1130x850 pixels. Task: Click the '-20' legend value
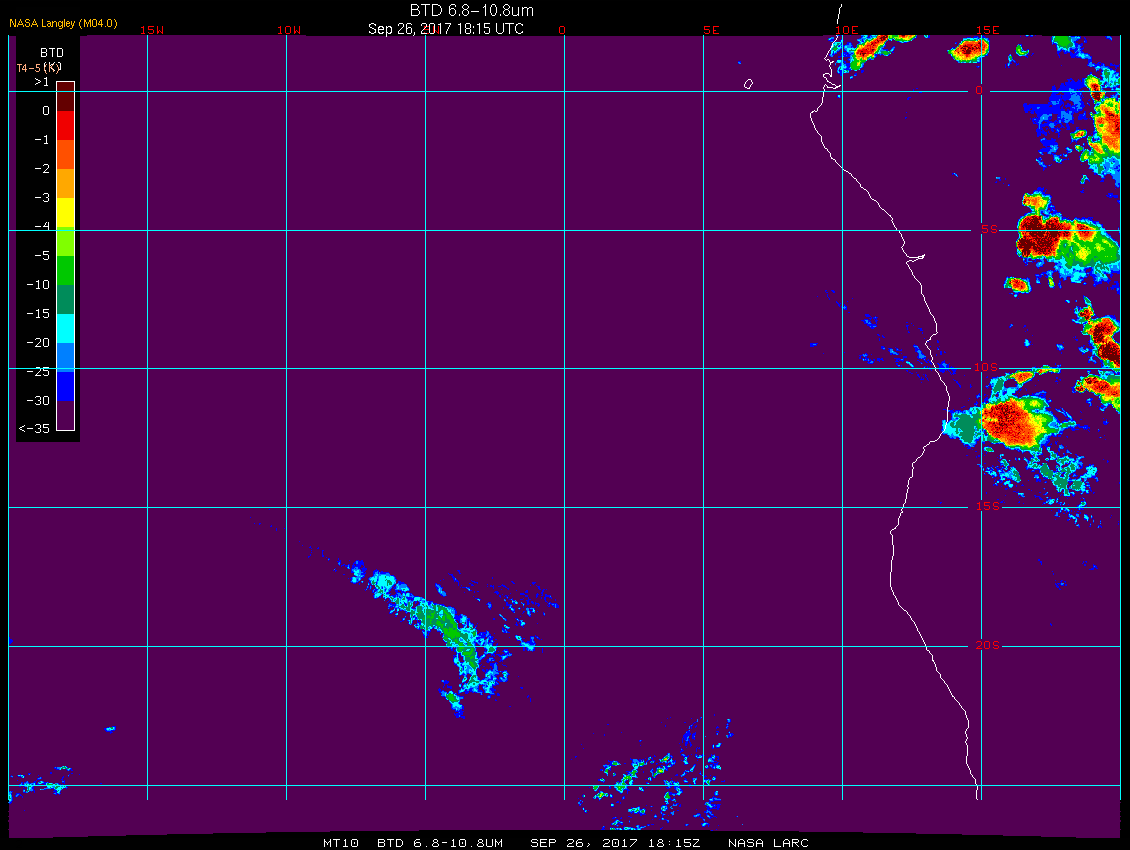38,342
